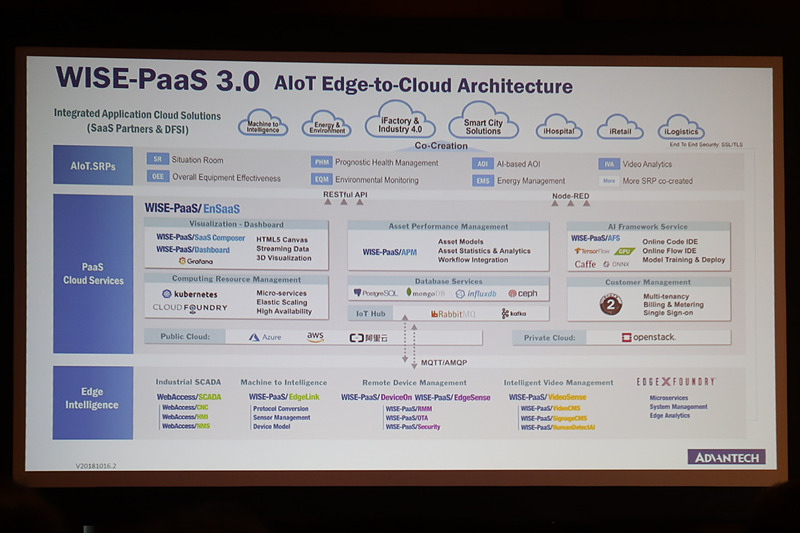Click 'WebAccess/SCADA' text
Screen dimensions: 800x533
coord(189,397)
